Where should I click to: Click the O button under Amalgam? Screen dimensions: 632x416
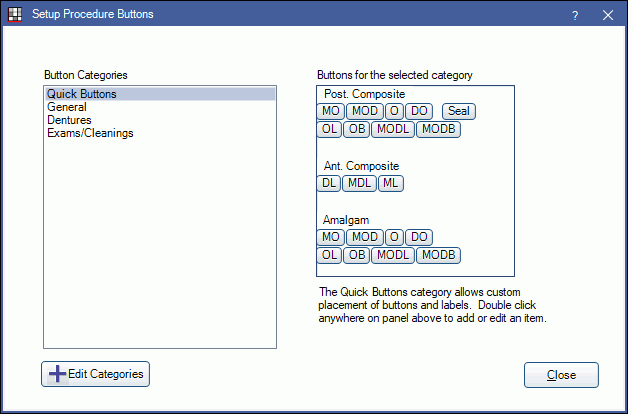(395, 237)
